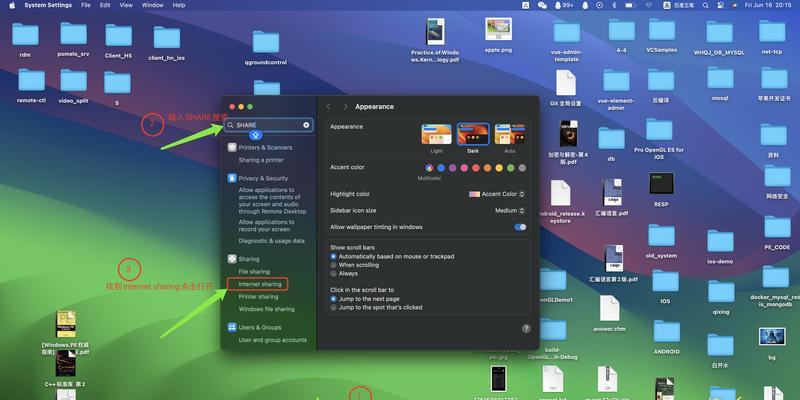
Task: Select the RESP terminal file icon
Action: [661, 183]
